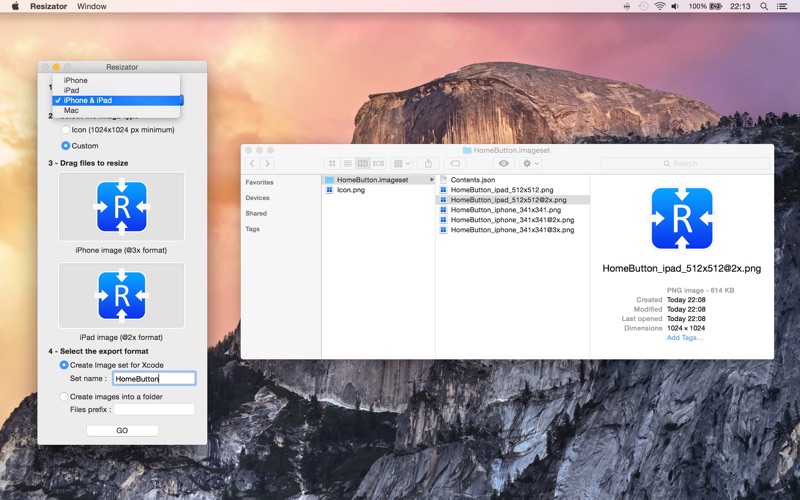Open the Finder Action gear dropdown
The width and height of the screenshot is (800, 500).
[x=531, y=163]
